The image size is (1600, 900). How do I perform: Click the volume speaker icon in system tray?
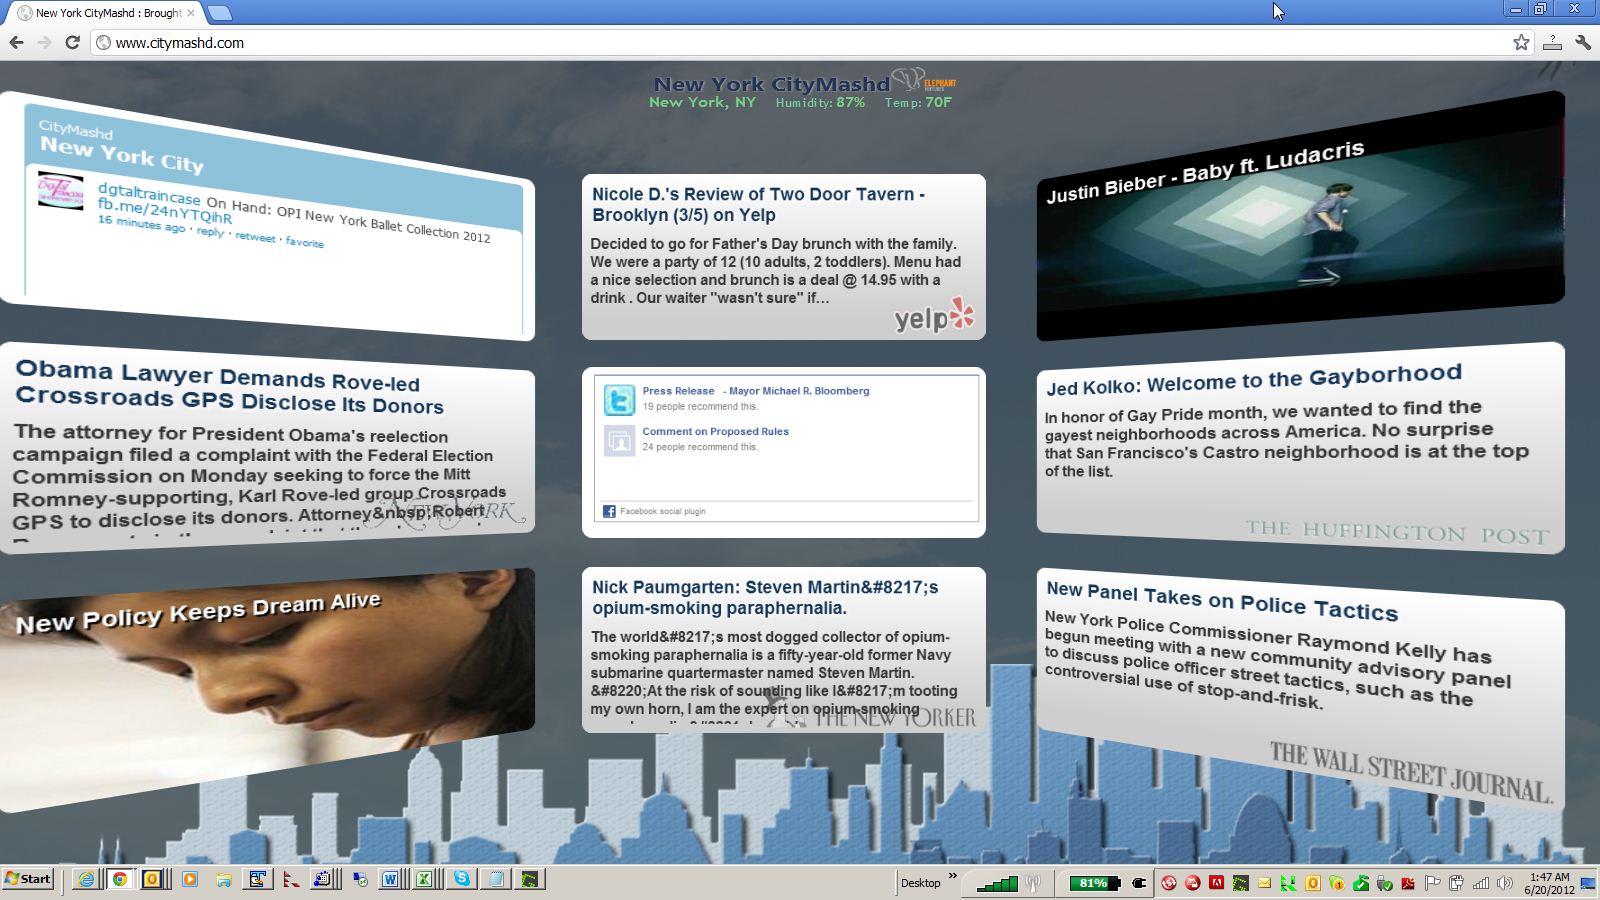point(1503,883)
